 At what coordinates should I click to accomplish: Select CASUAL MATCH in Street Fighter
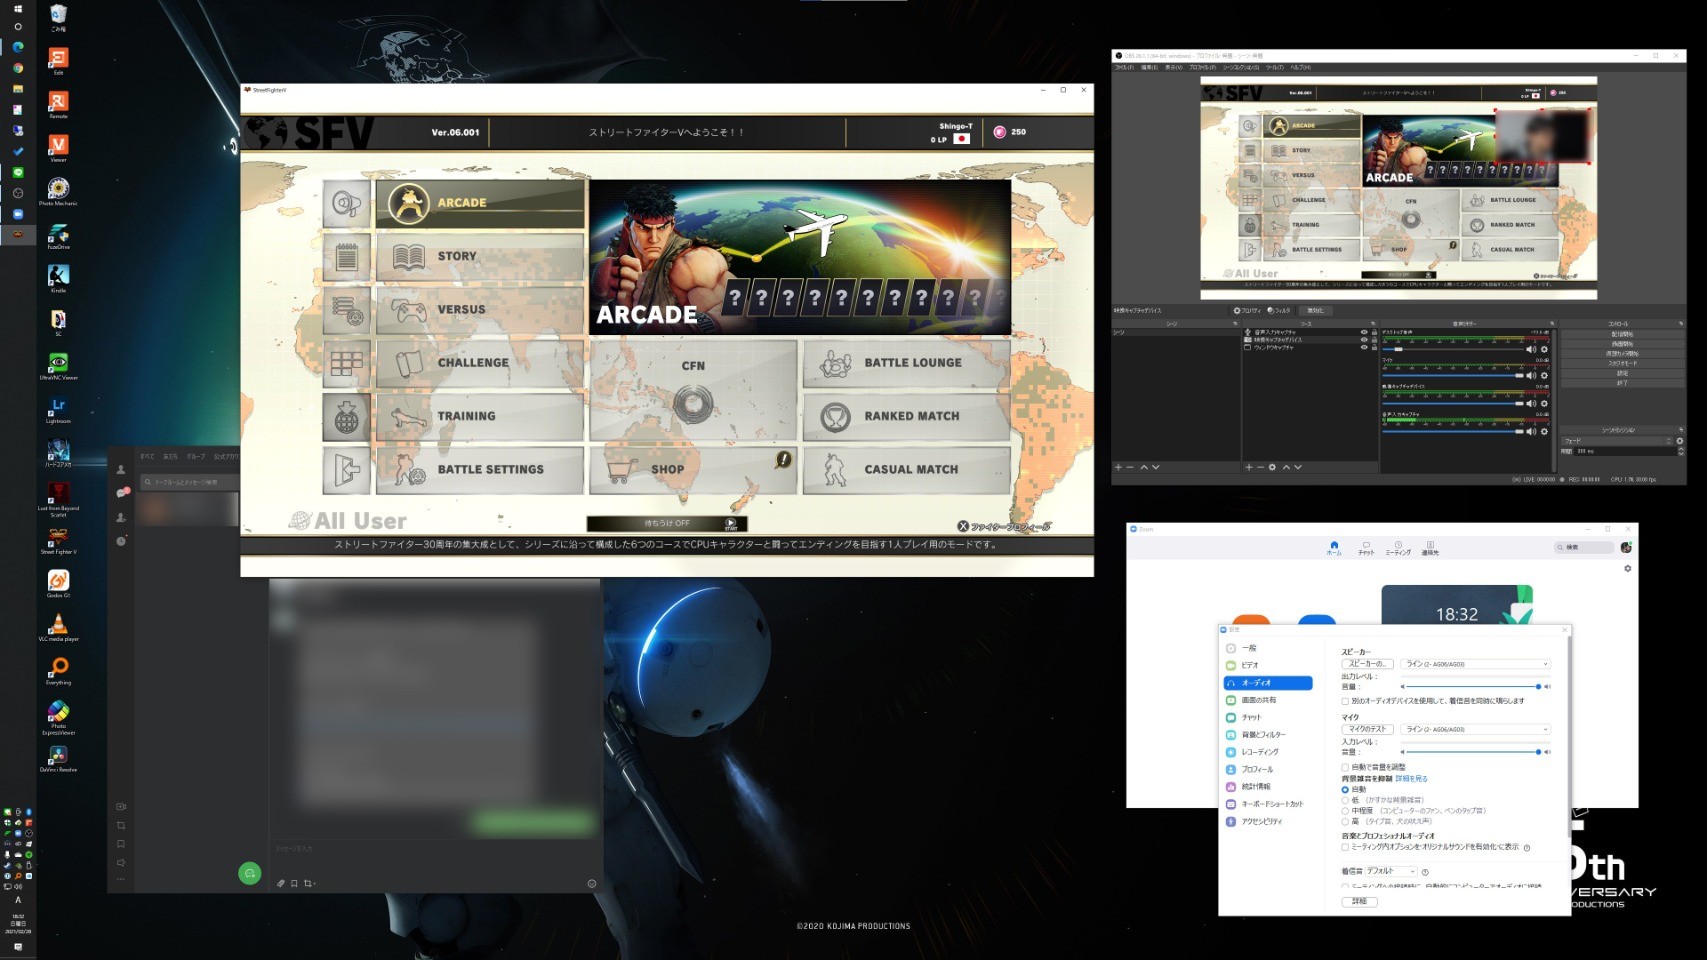(x=906, y=469)
